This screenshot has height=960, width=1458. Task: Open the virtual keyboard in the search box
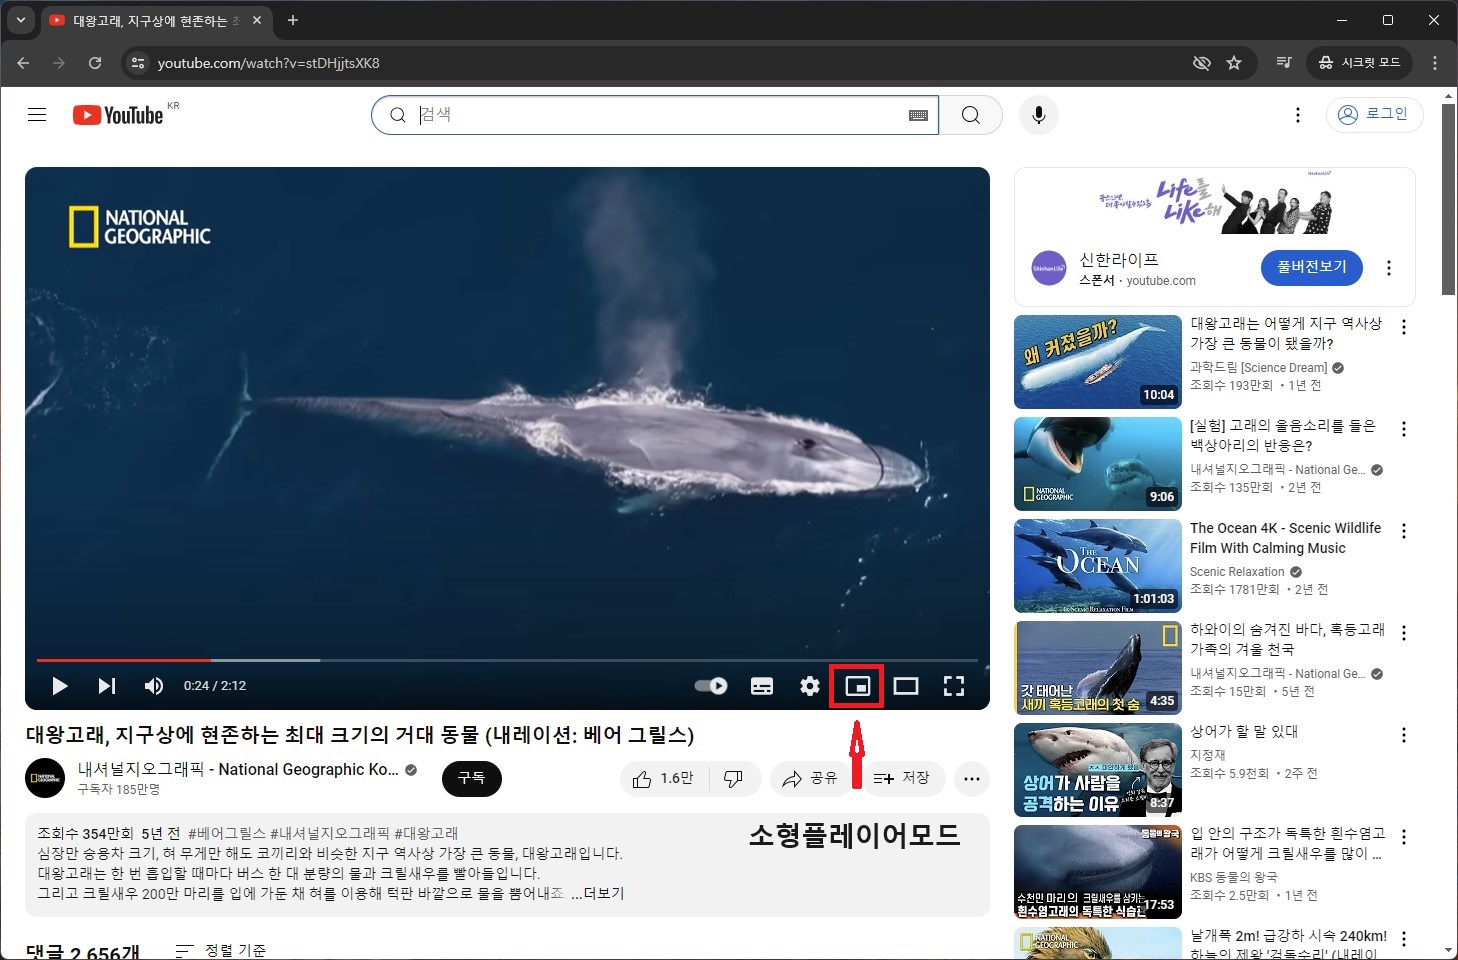(x=918, y=115)
